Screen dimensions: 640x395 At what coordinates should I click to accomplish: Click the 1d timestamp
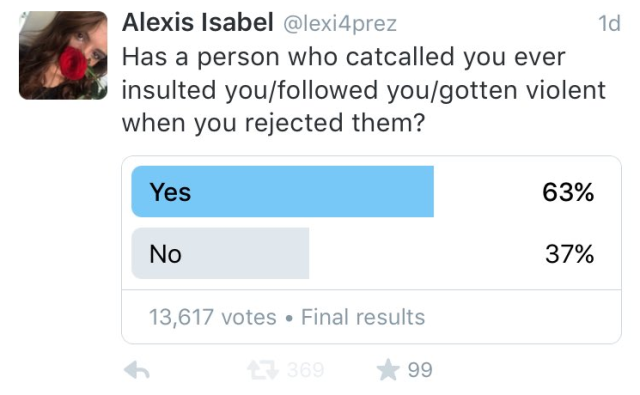609,23
